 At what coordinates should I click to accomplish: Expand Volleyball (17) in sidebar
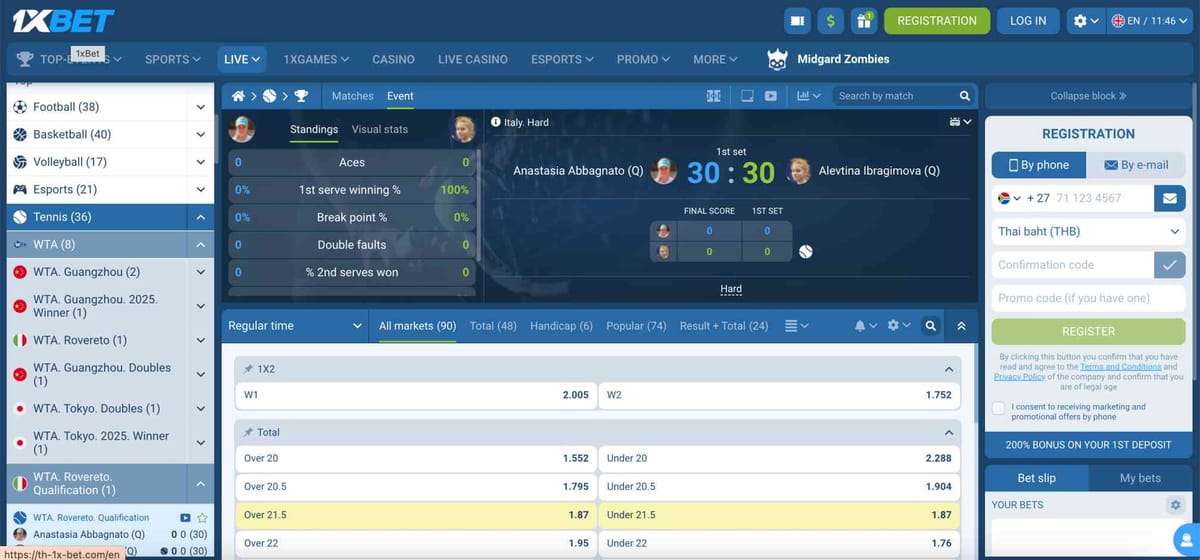[x=201, y=162]
